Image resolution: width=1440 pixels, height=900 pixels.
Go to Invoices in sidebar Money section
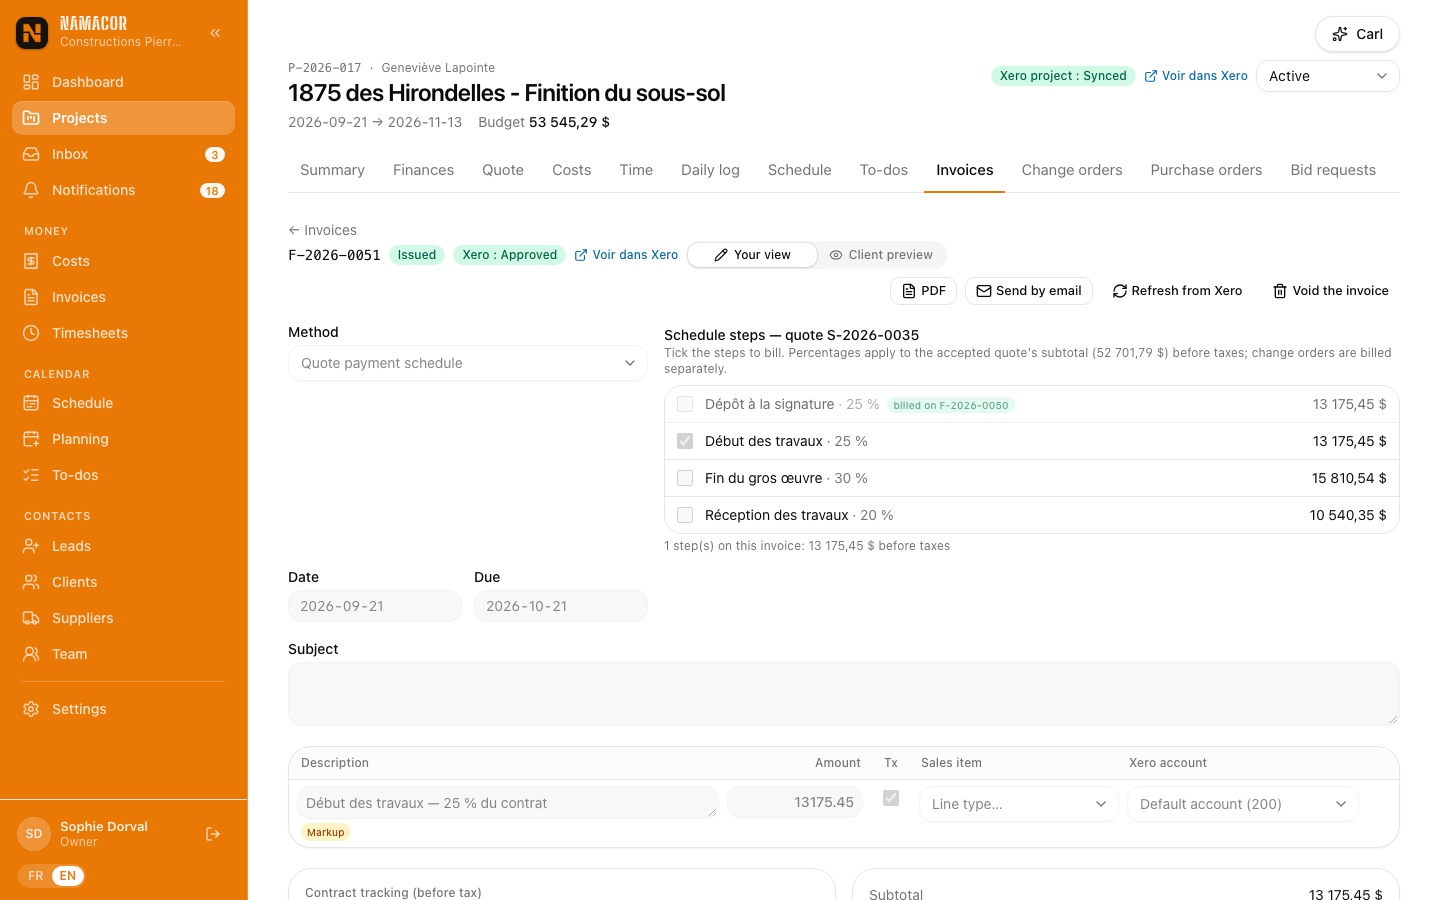pyautogui.click(x=123, y=297)
